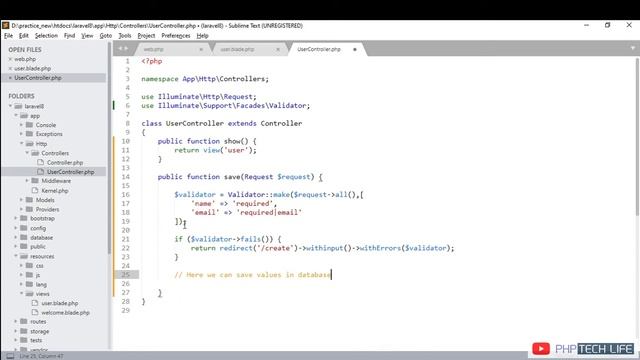The width and height of the screenshot is (640, 360).
Task: Open the Edit menu
Action: (24, 36)
